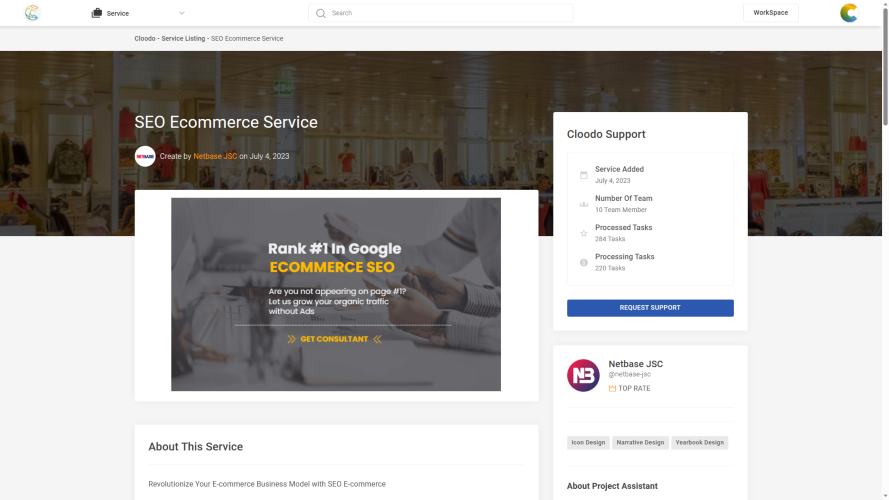Click the Service Added calendar icon
Image resolution: width=889 pixels, height=500 pixels.
pyautogui.click(x=583, y=175)
